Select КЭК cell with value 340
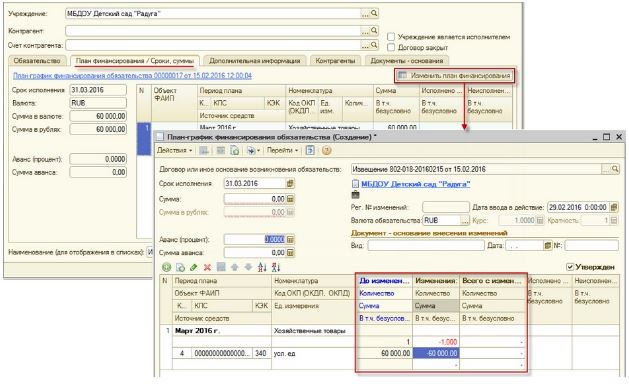 click(x=262, y=354)
